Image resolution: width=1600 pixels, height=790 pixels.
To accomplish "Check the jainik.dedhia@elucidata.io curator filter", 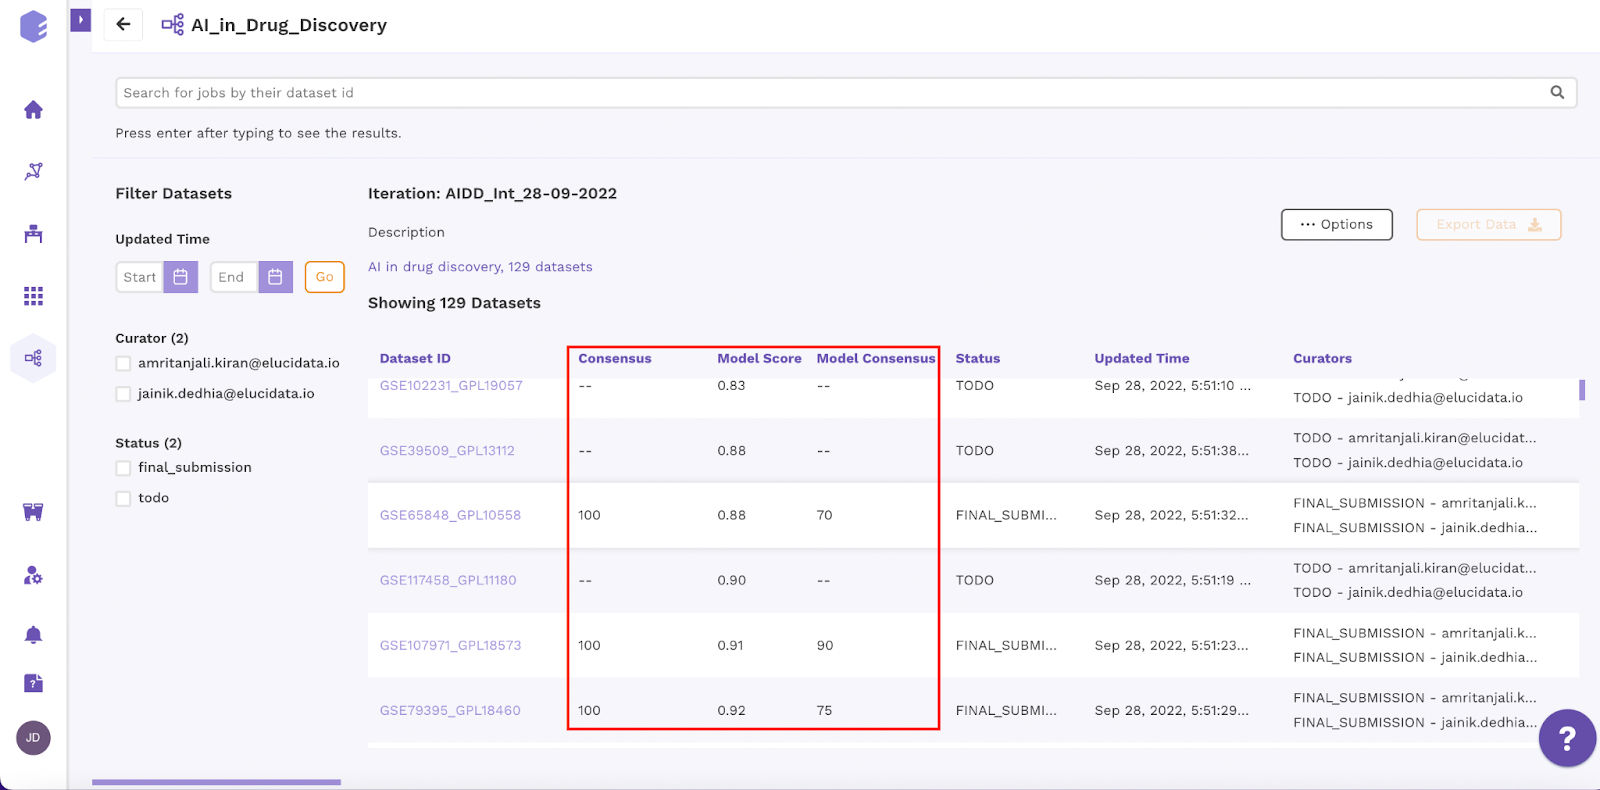I will coord(123,394).
